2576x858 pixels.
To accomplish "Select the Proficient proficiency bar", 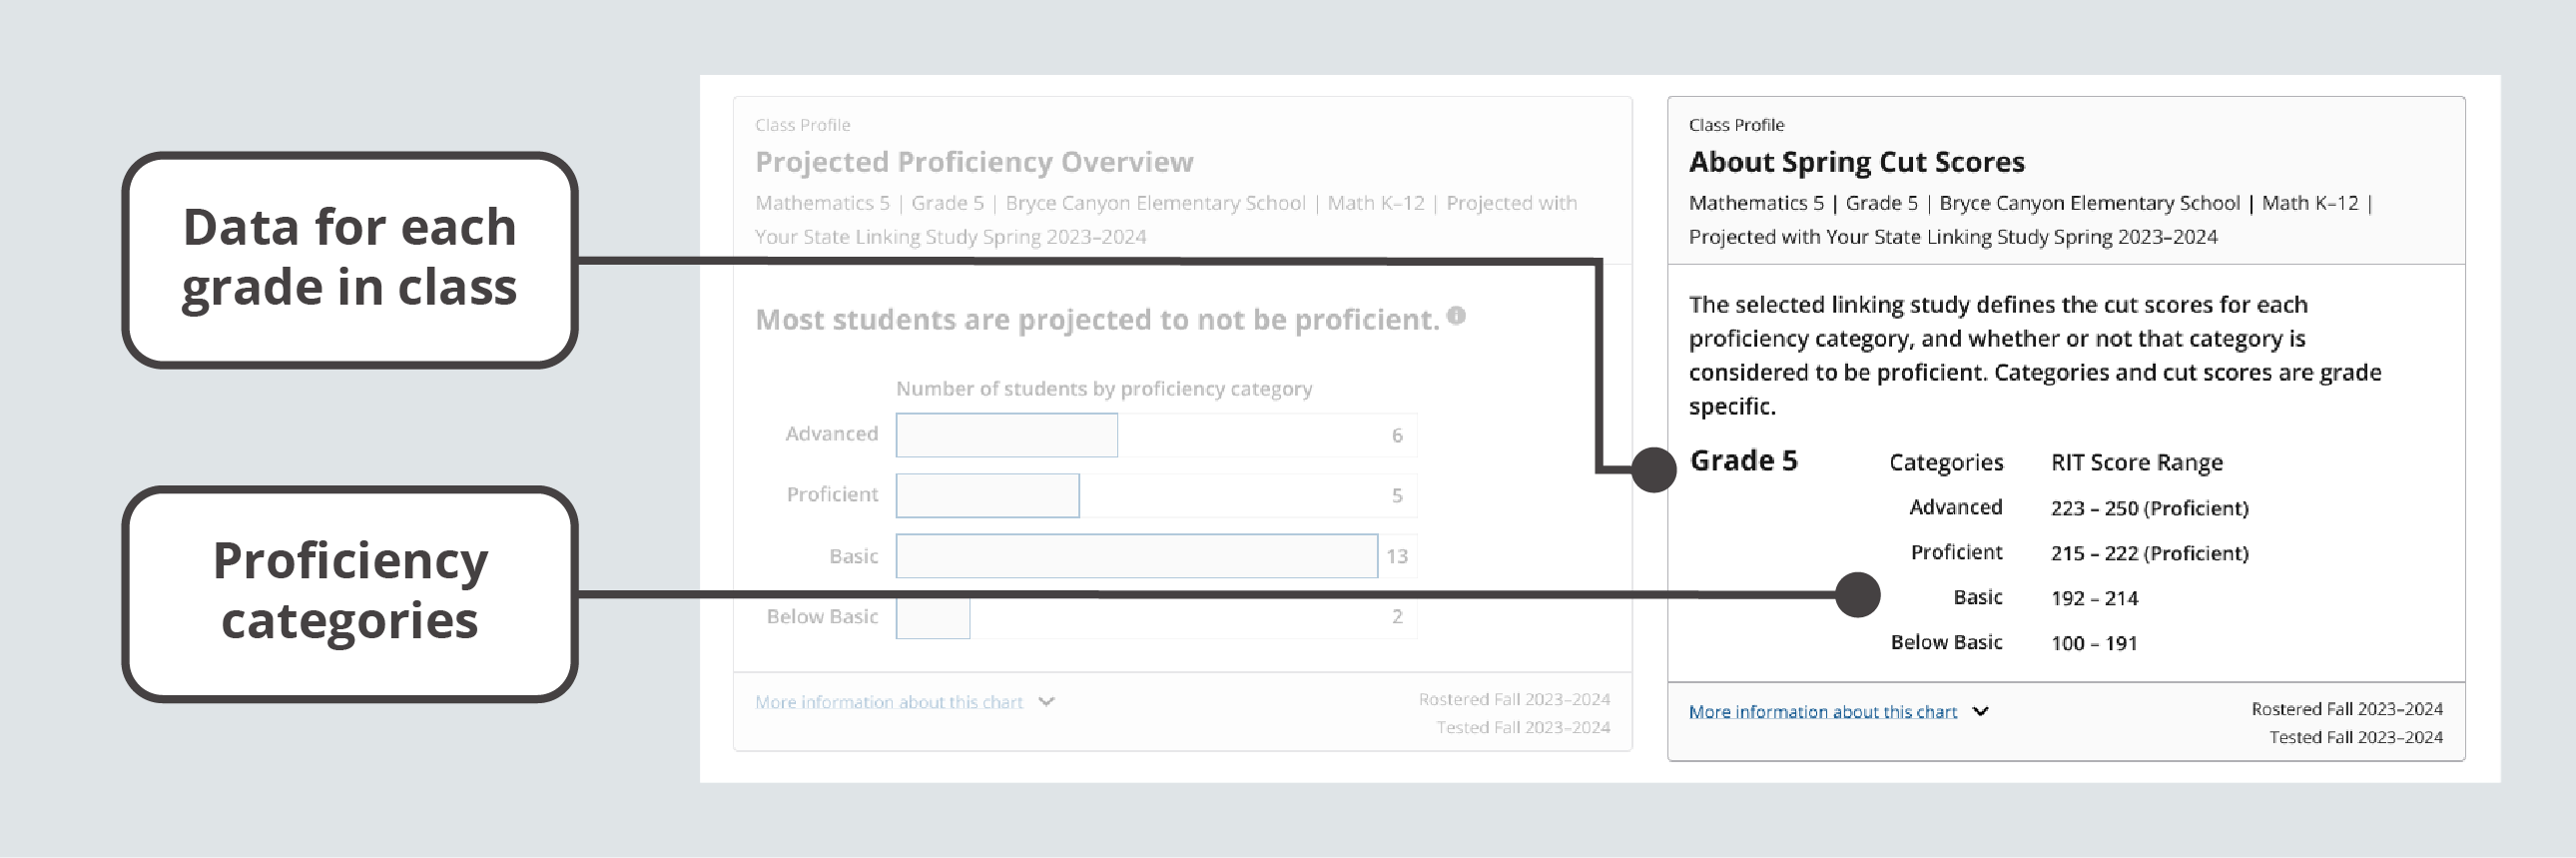I will 987,495.
